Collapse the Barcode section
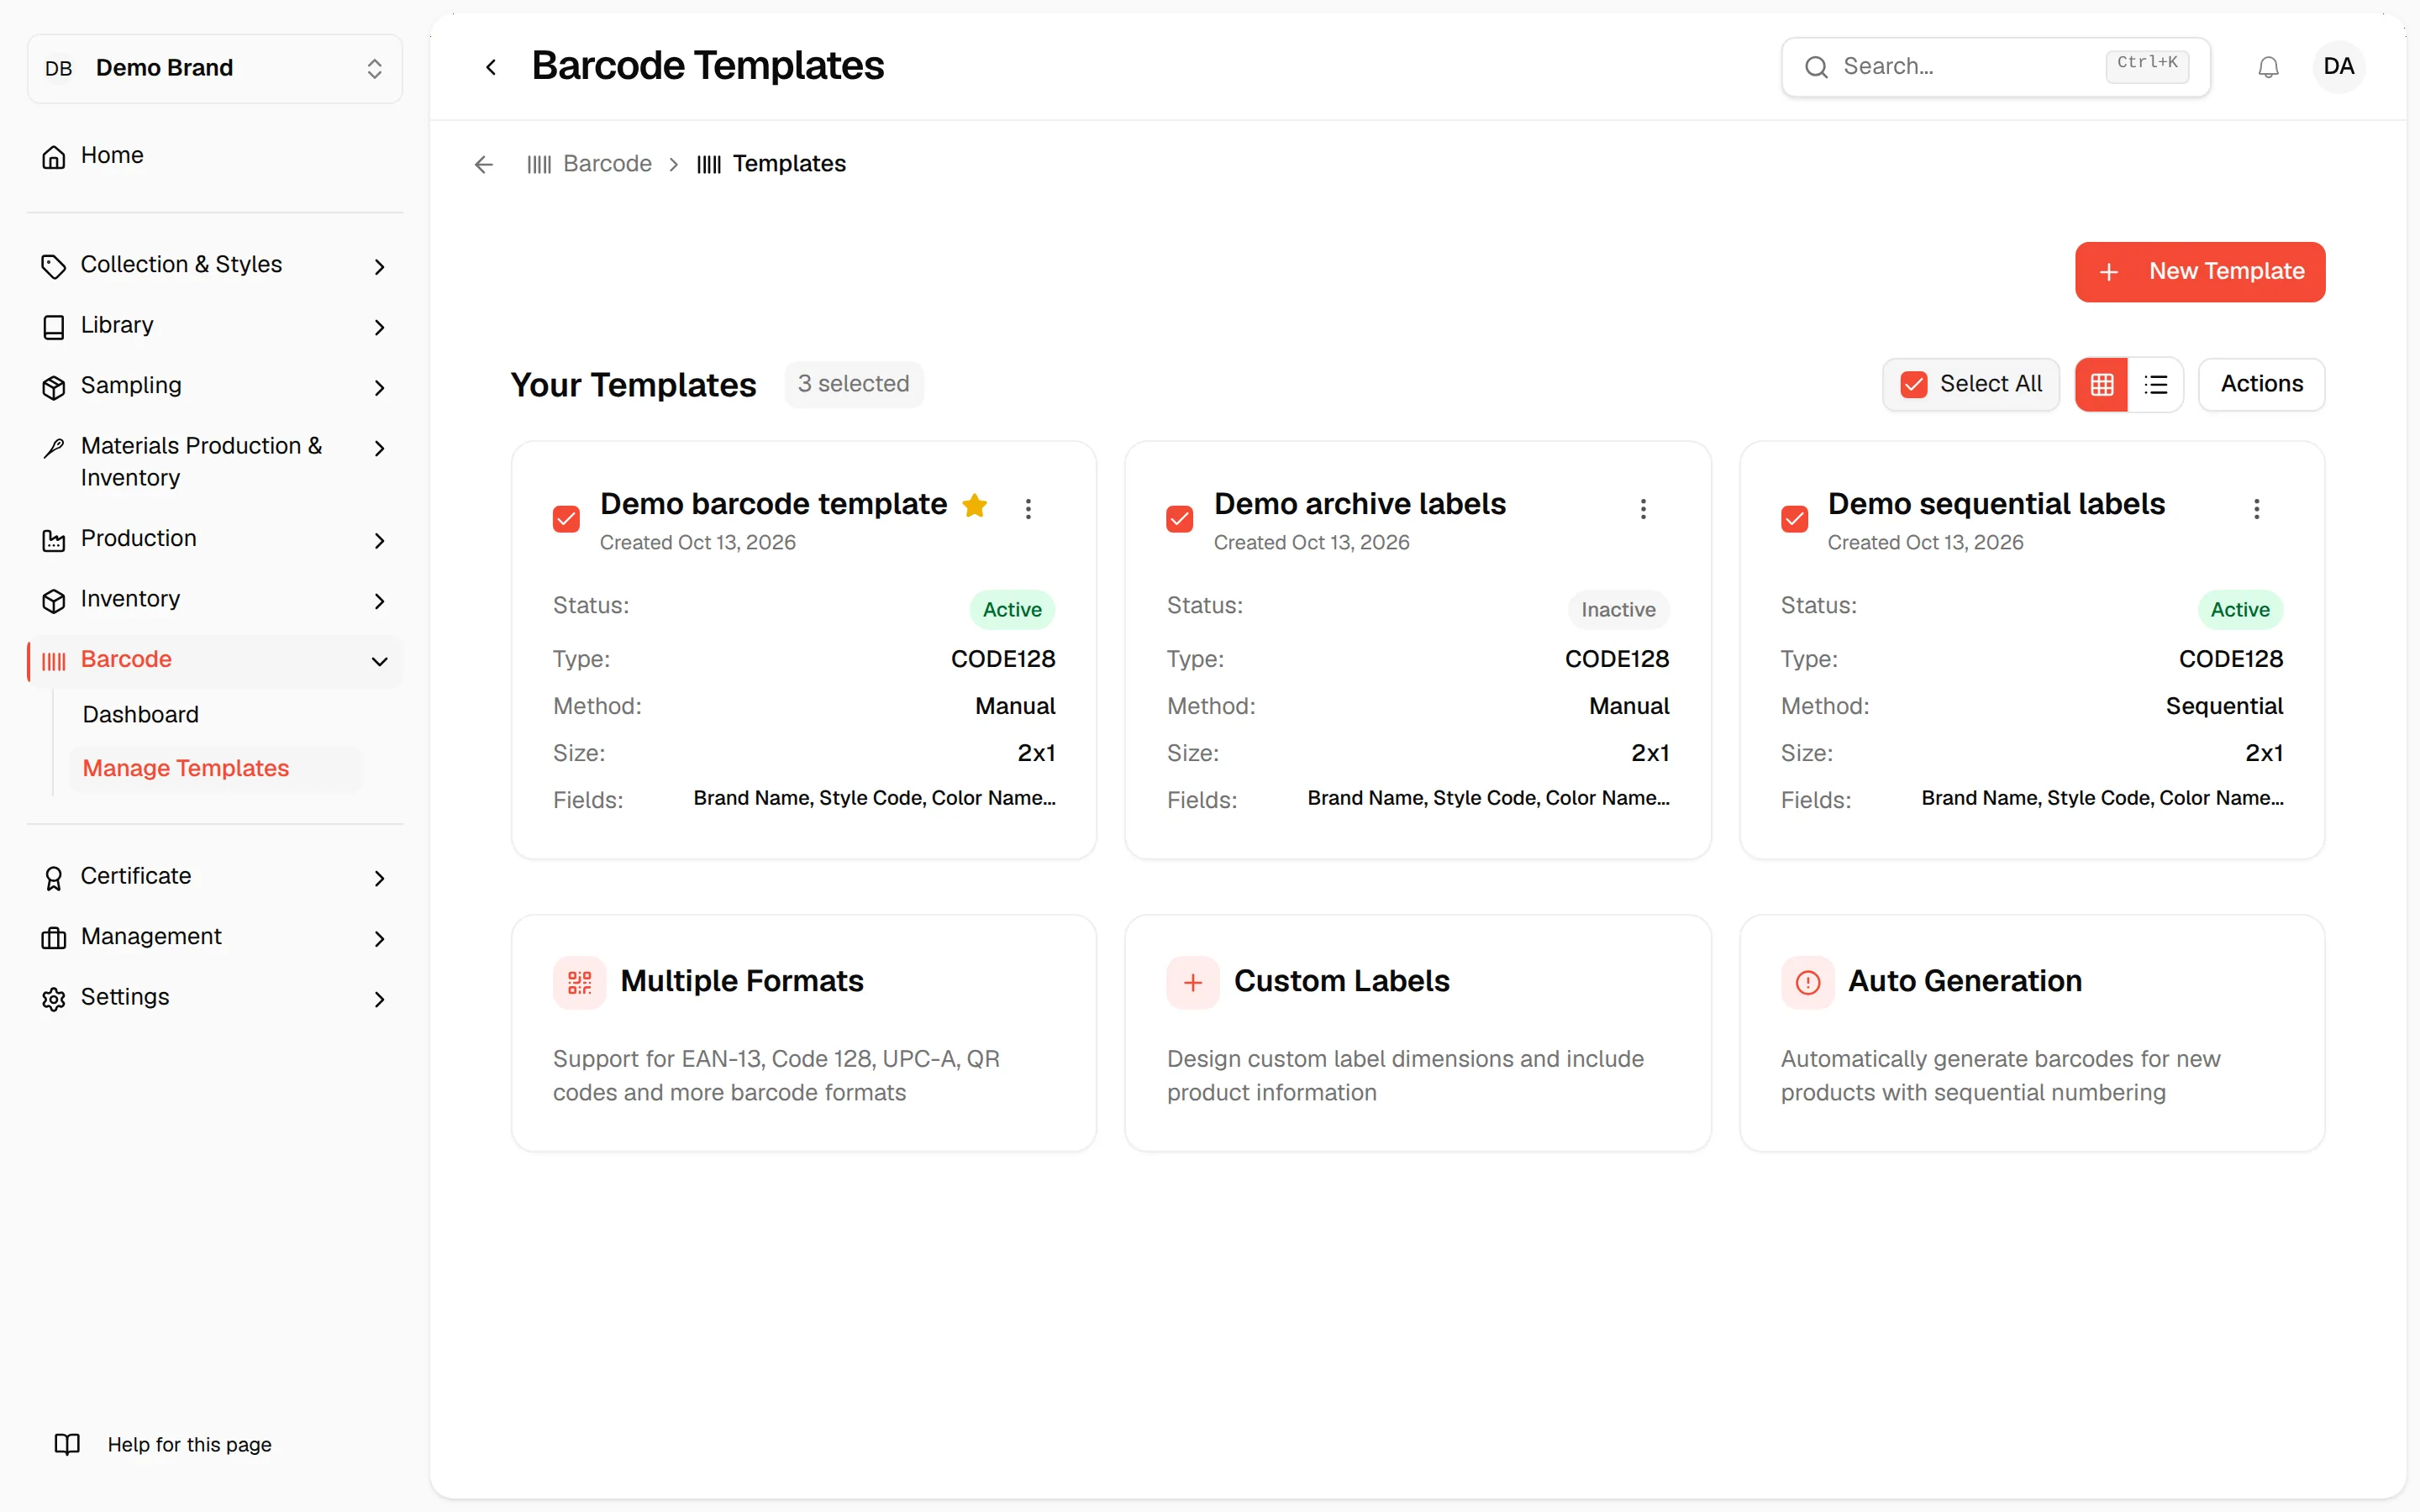The height and width of the screenshot is (1512, 2420). click(x=215, y=660)
